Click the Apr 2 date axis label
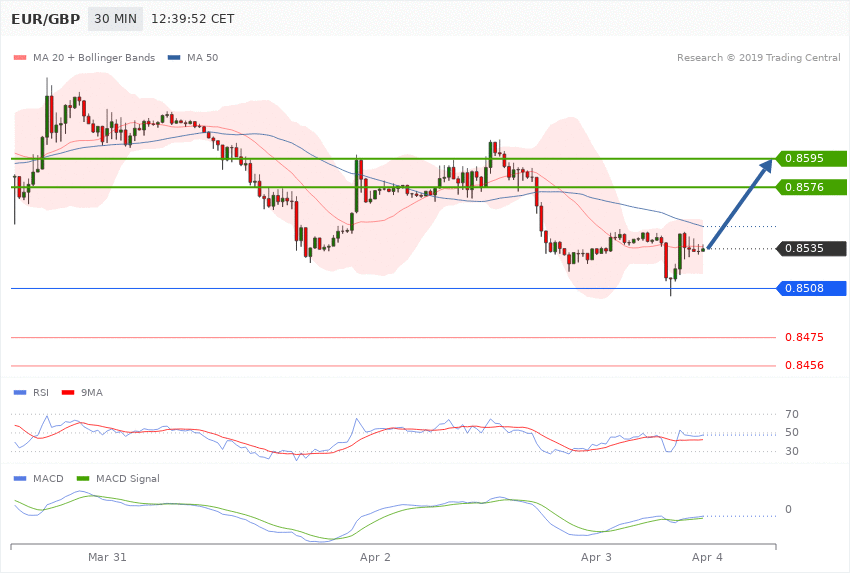850x576 pixels. (x=375, y=557)
